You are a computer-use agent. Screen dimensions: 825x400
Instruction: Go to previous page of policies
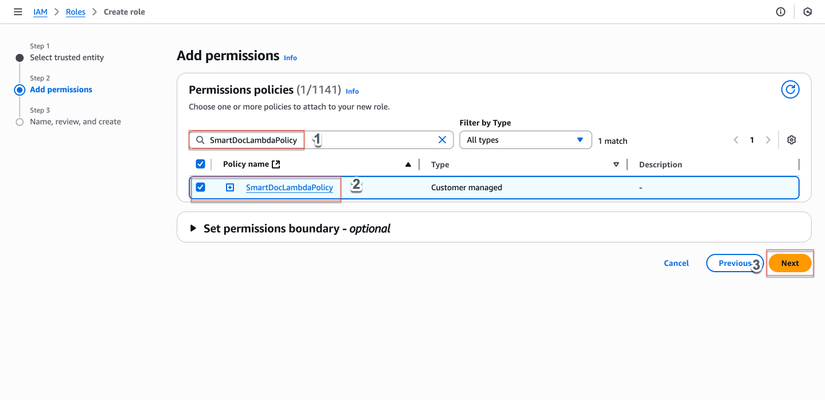coord(736,140)
